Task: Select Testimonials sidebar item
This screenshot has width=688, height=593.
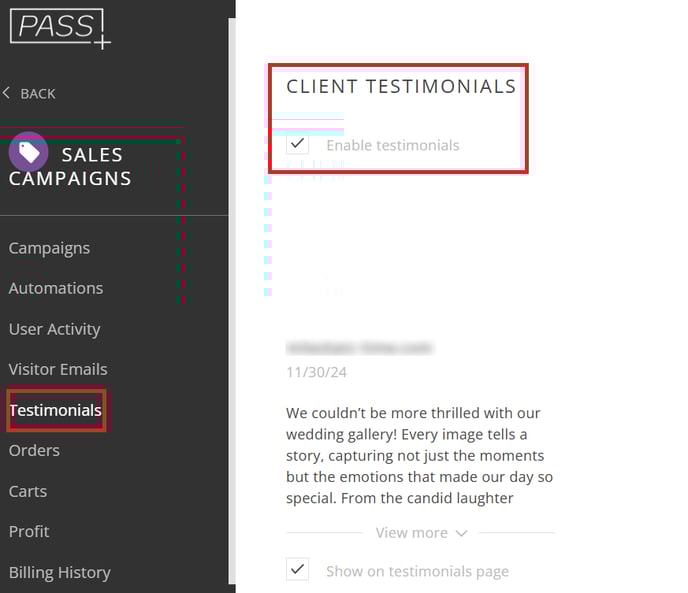Action: click(x=56, y=410)
